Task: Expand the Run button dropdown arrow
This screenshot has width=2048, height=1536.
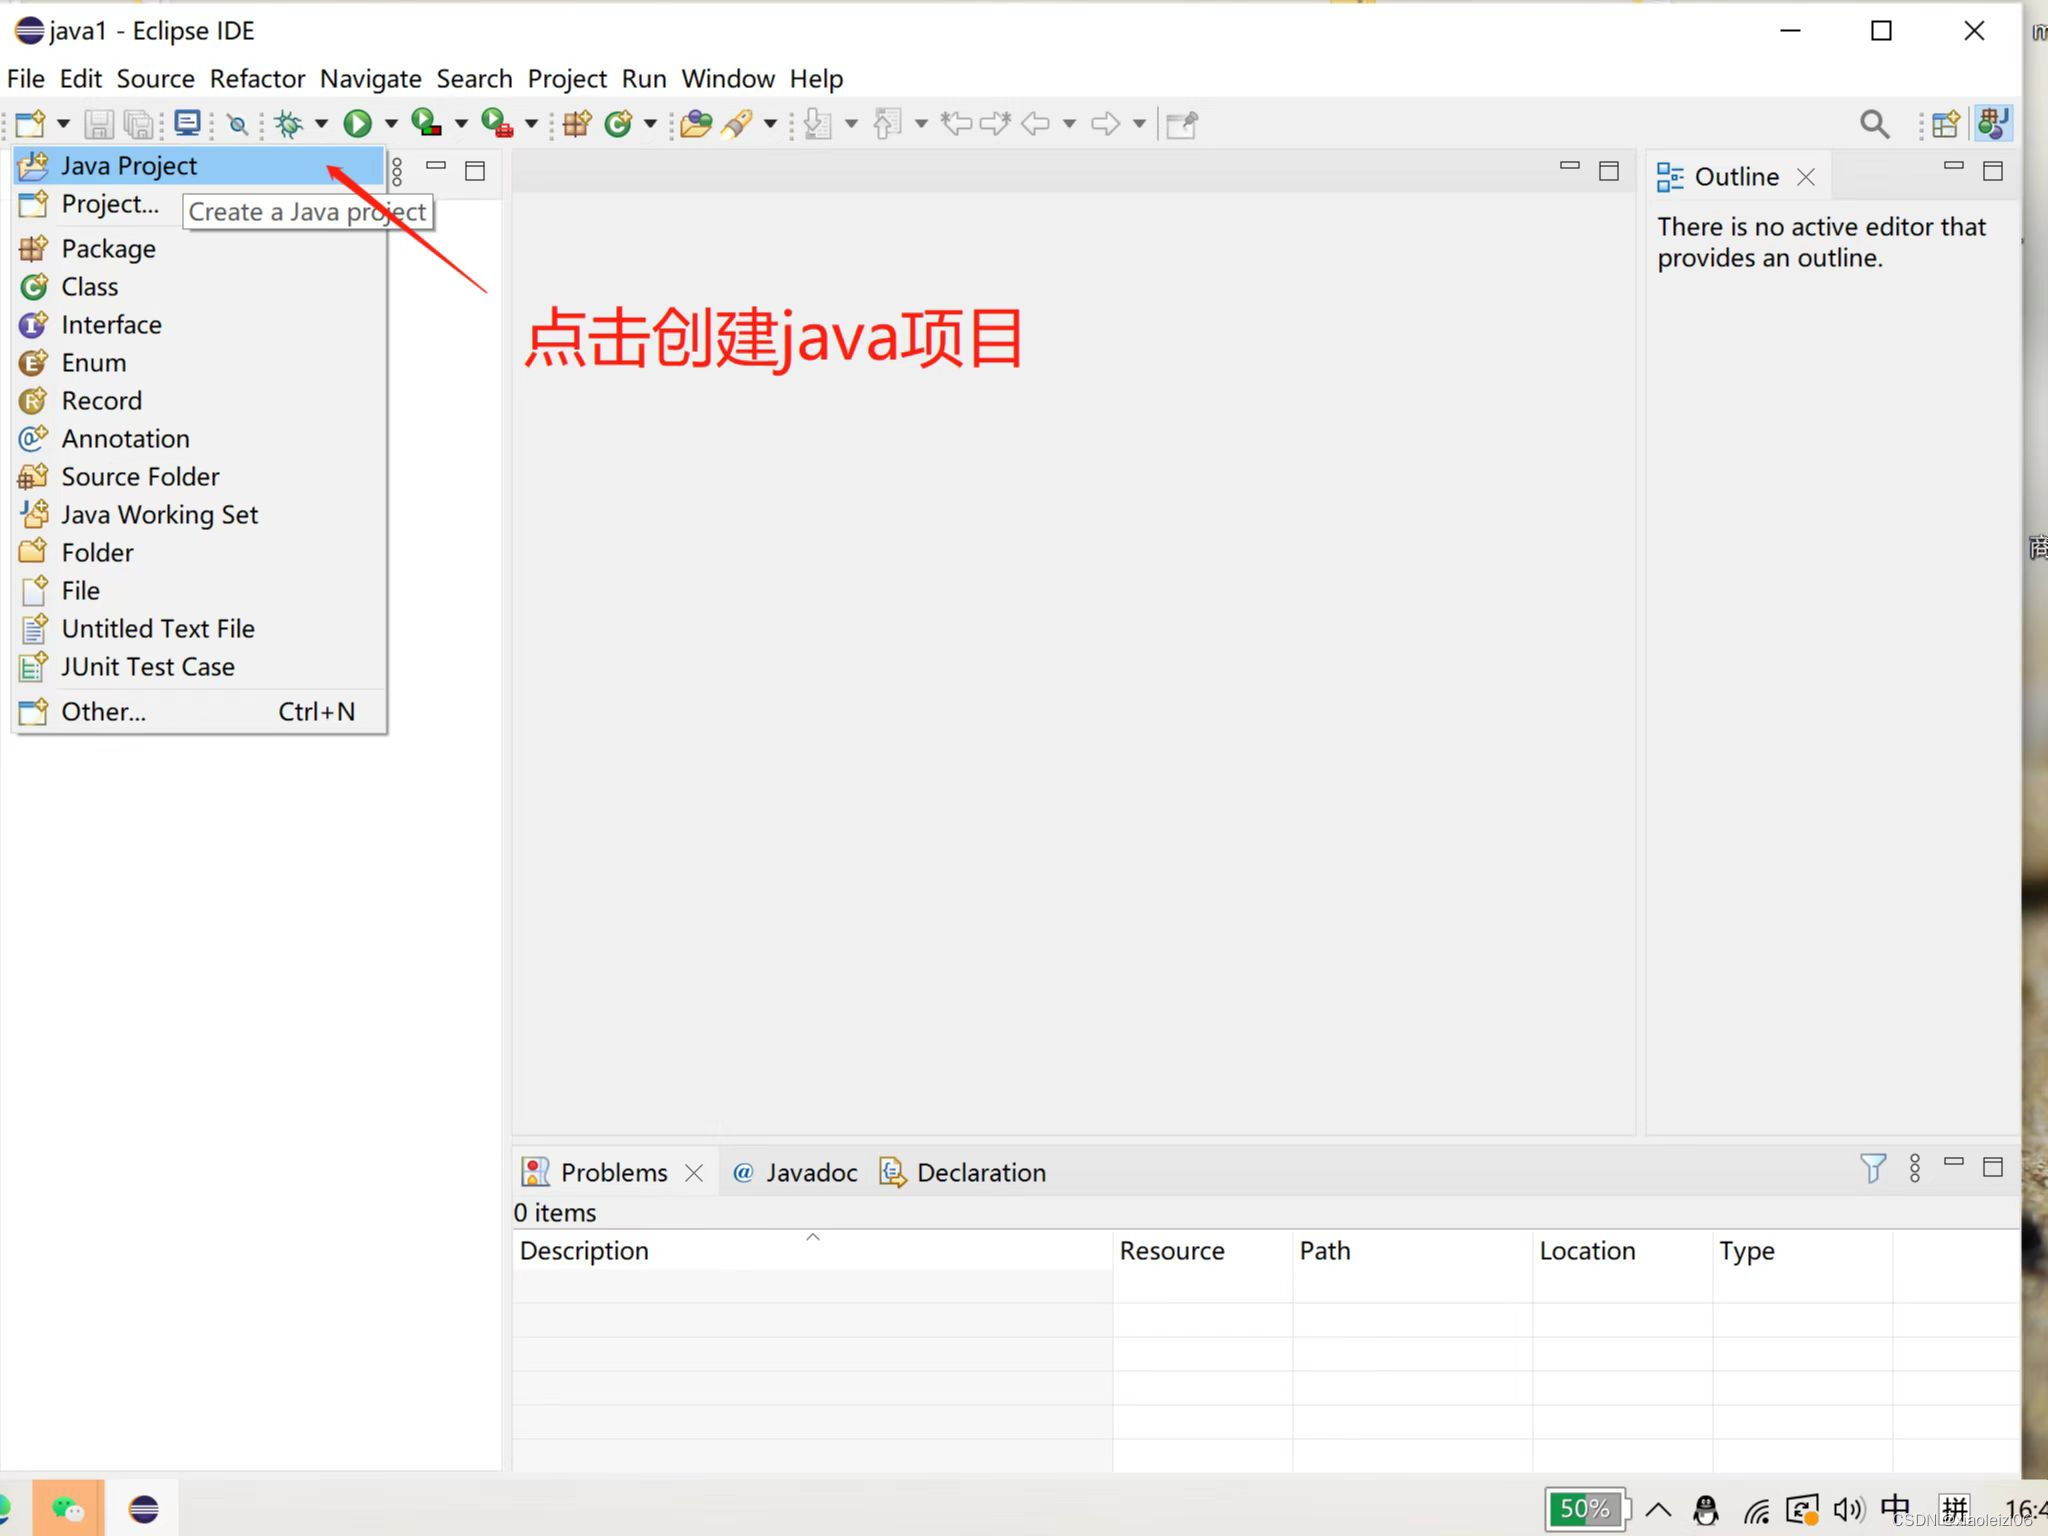Action: [389, 123]
